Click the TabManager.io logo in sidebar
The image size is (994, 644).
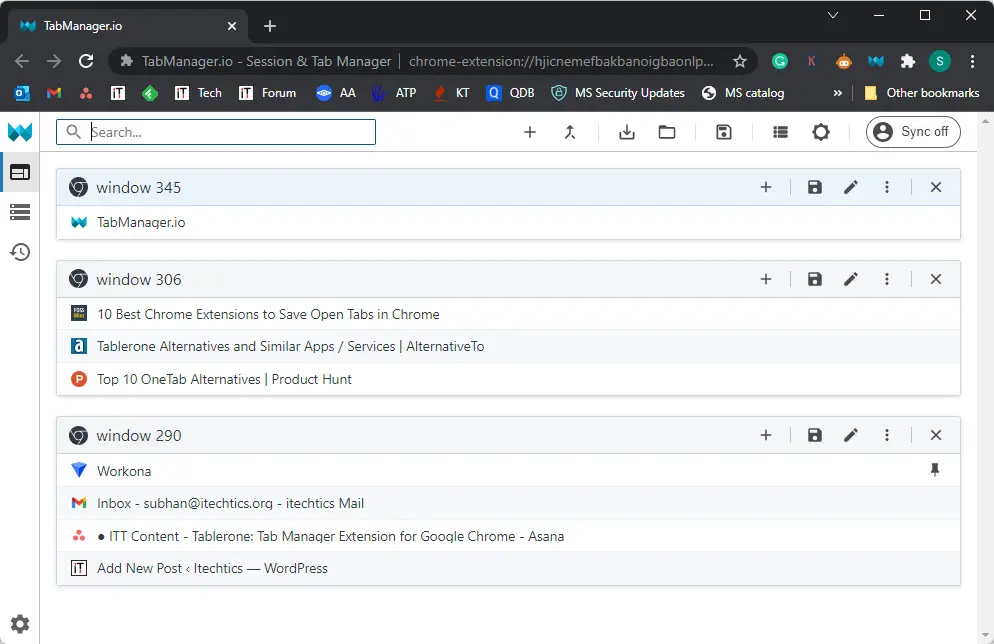pos(20,132)
